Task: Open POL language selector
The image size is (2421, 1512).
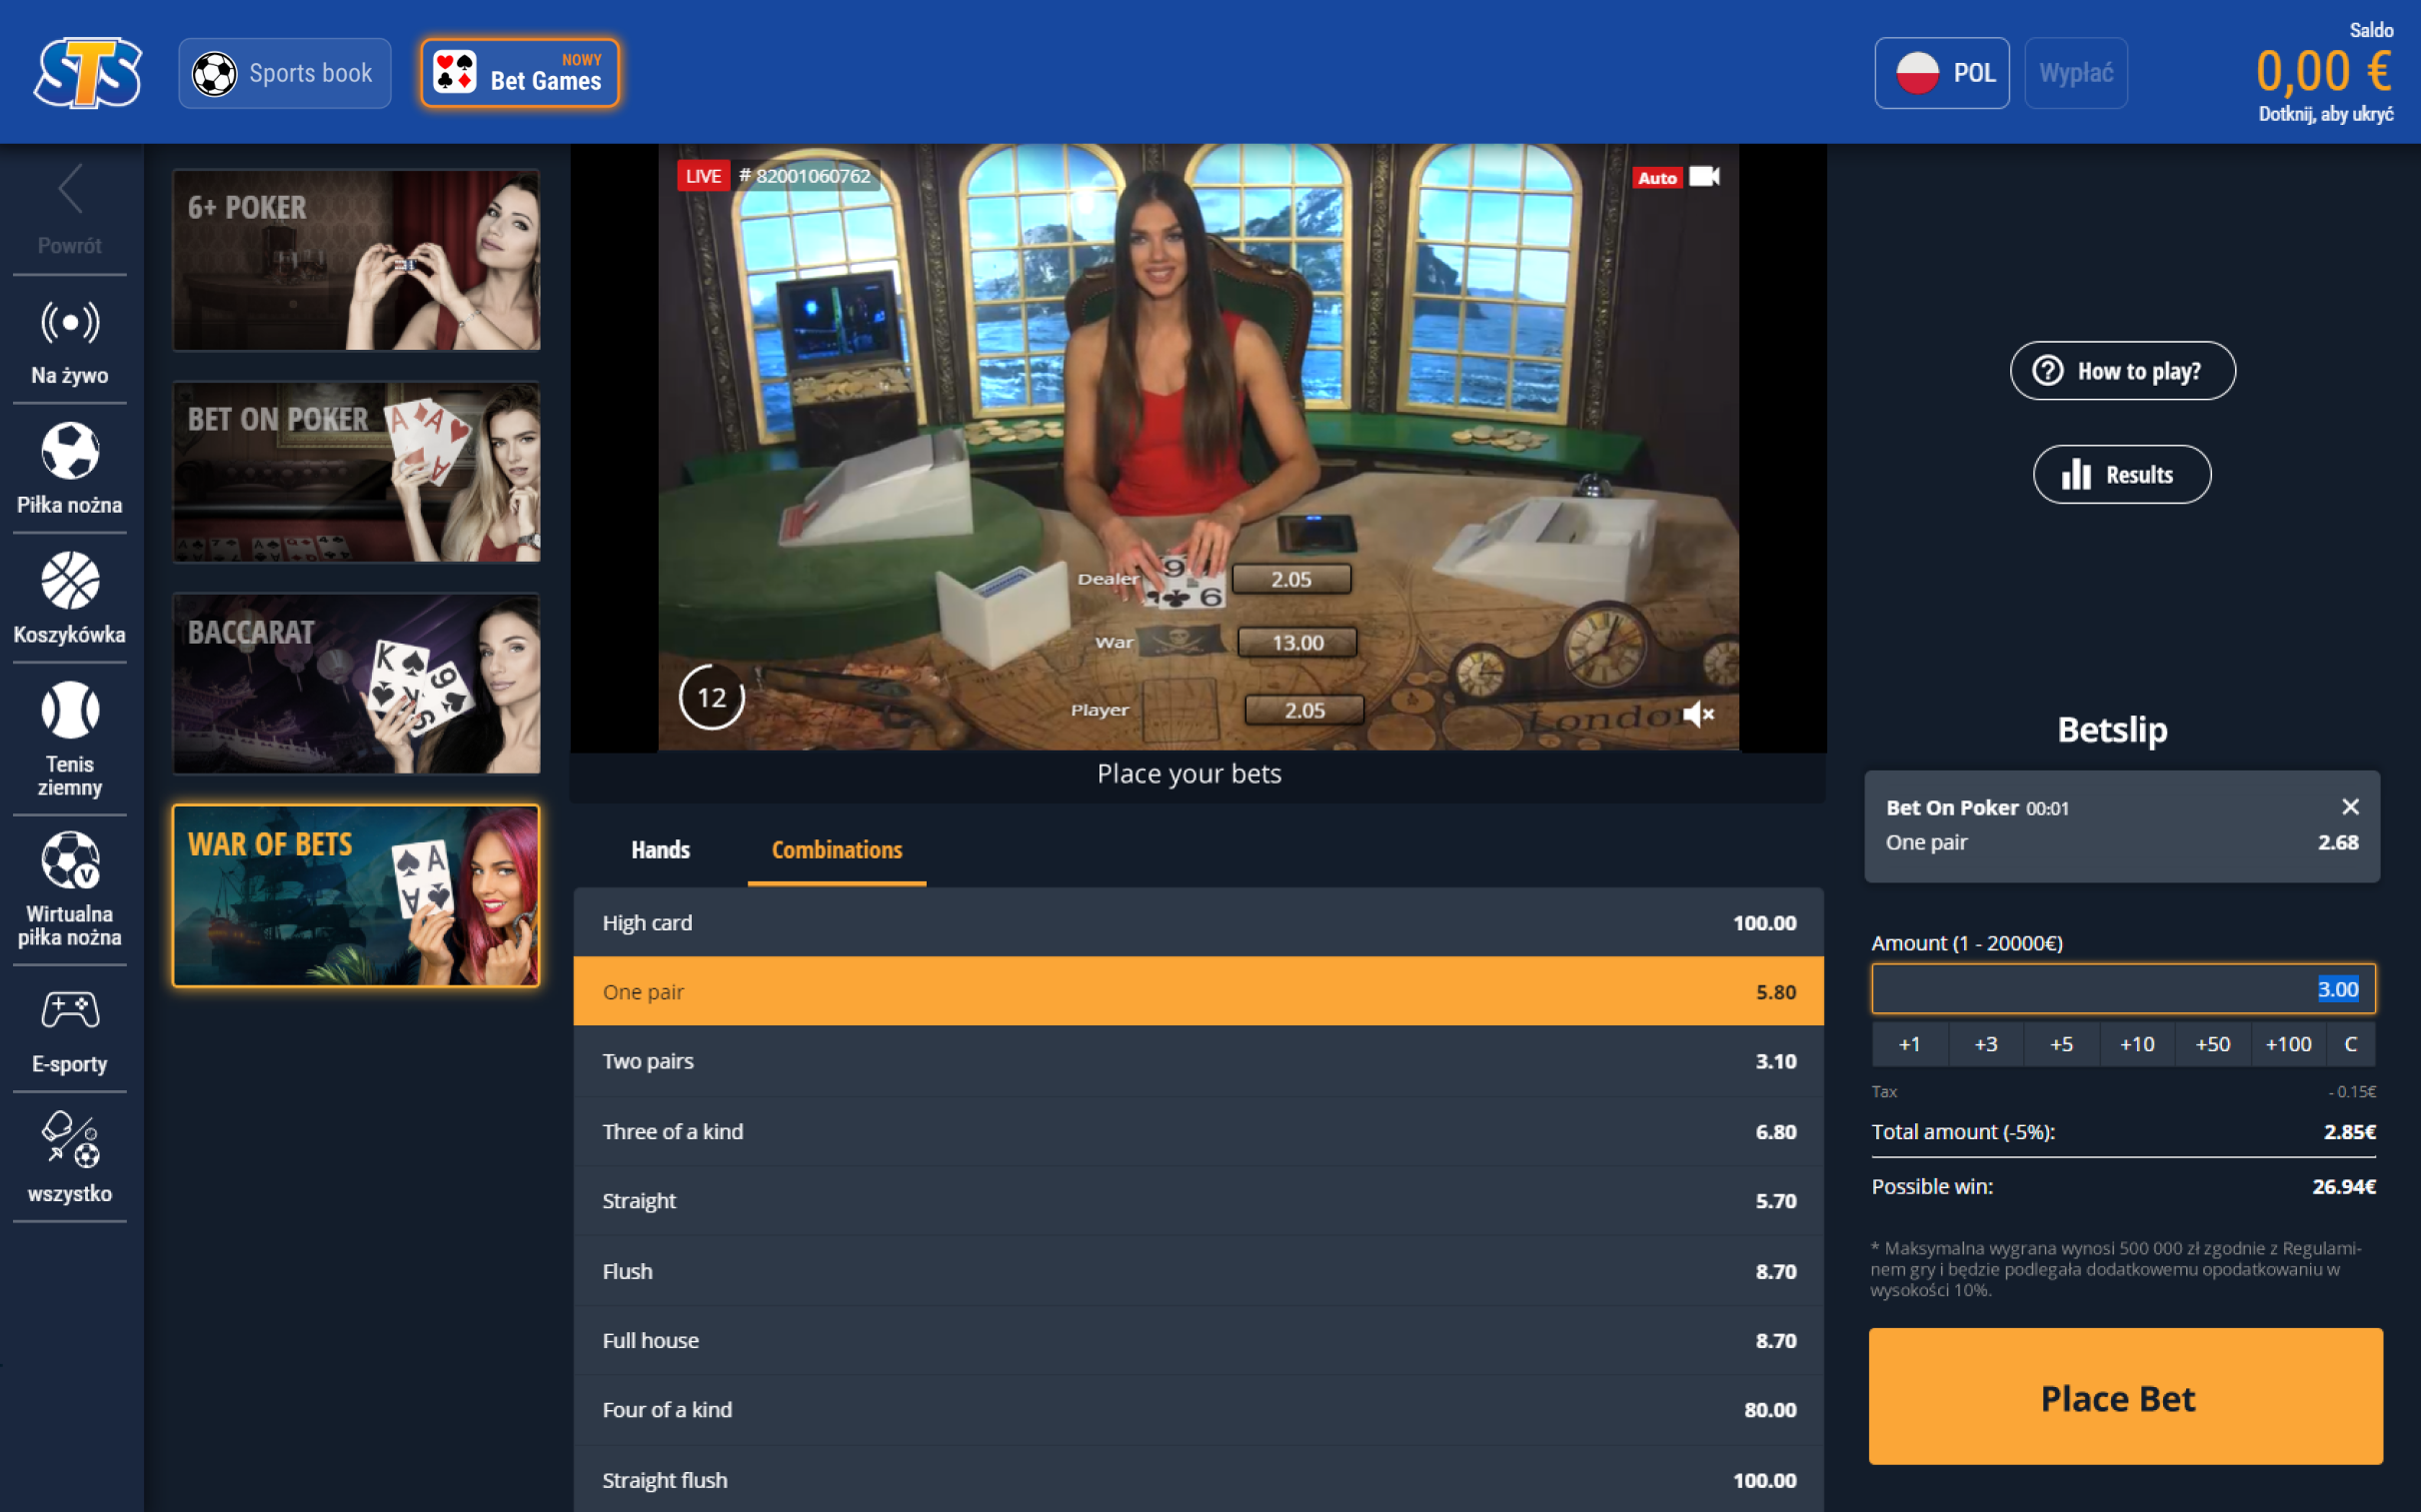Action: [1941, 73]
